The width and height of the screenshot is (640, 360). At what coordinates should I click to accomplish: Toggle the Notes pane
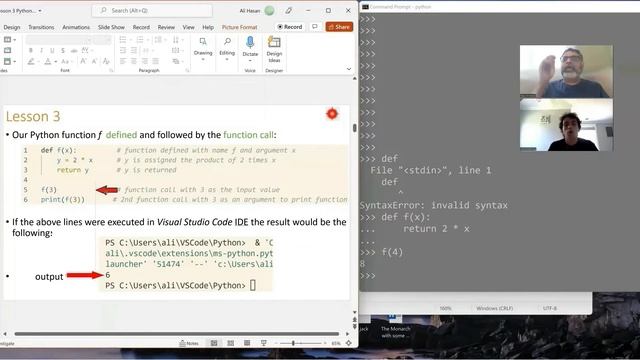[189, 343]
